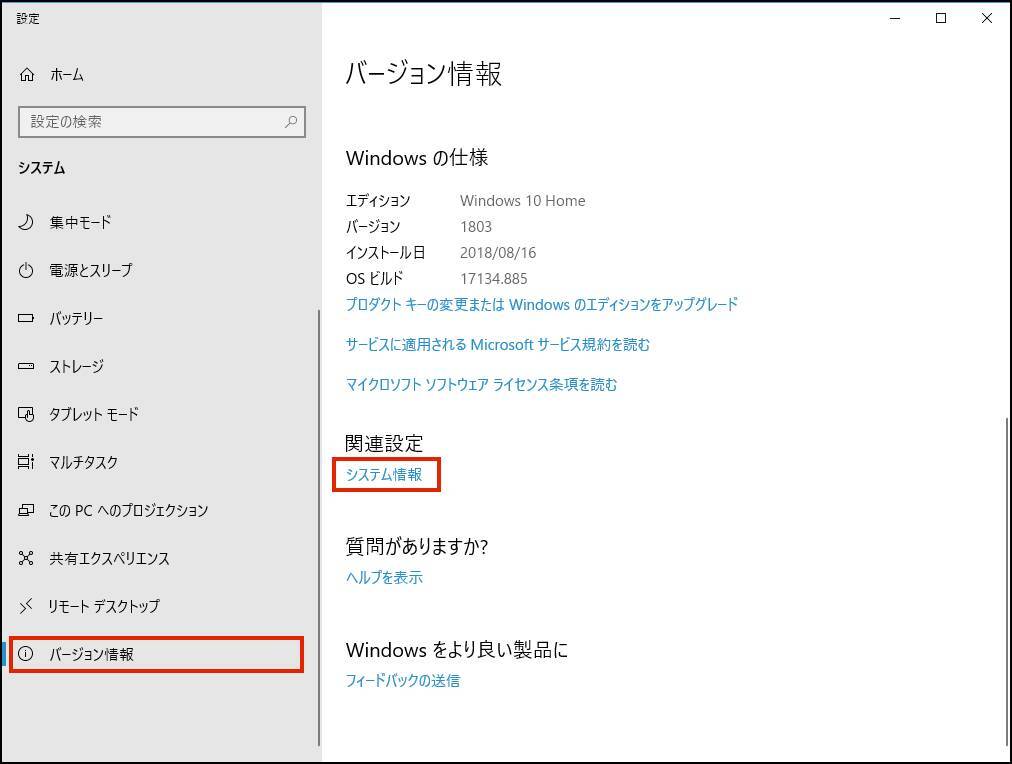Click the 共有エクスペリエンス icon
Image resolution: width=1012 pixels, height=764 pixels.
pyautogui.click(x=27, y=558)
